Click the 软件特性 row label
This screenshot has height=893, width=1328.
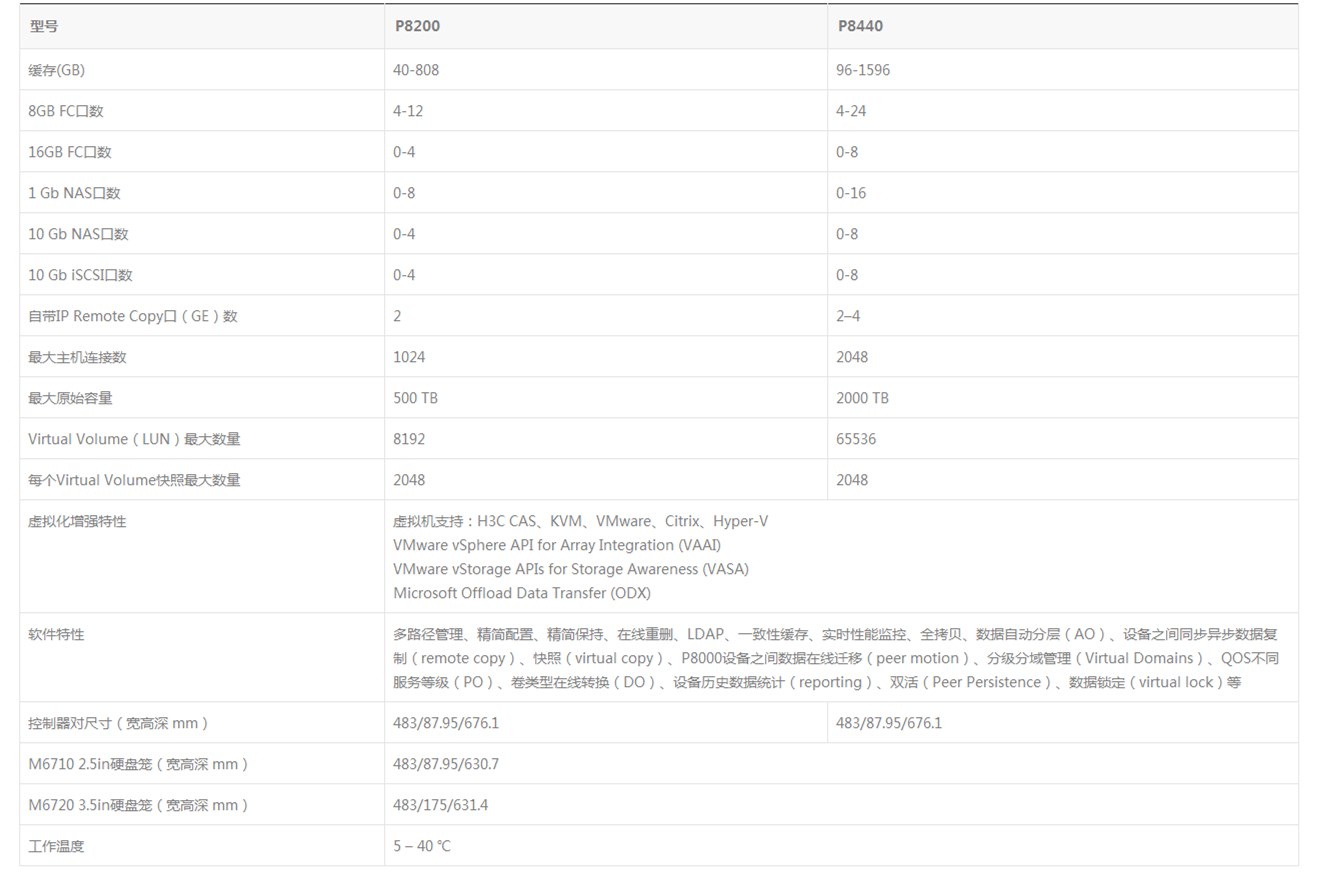[56, 634]
